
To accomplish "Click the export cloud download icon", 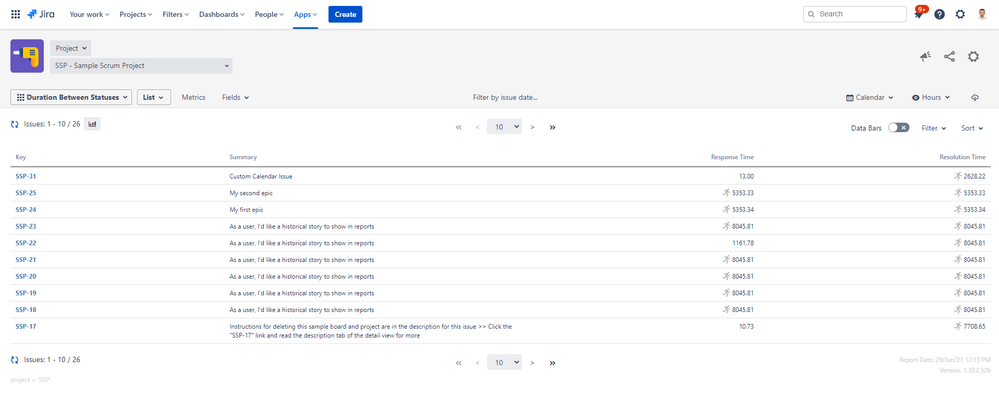I will pyautogui.click(x=974, y=97).
